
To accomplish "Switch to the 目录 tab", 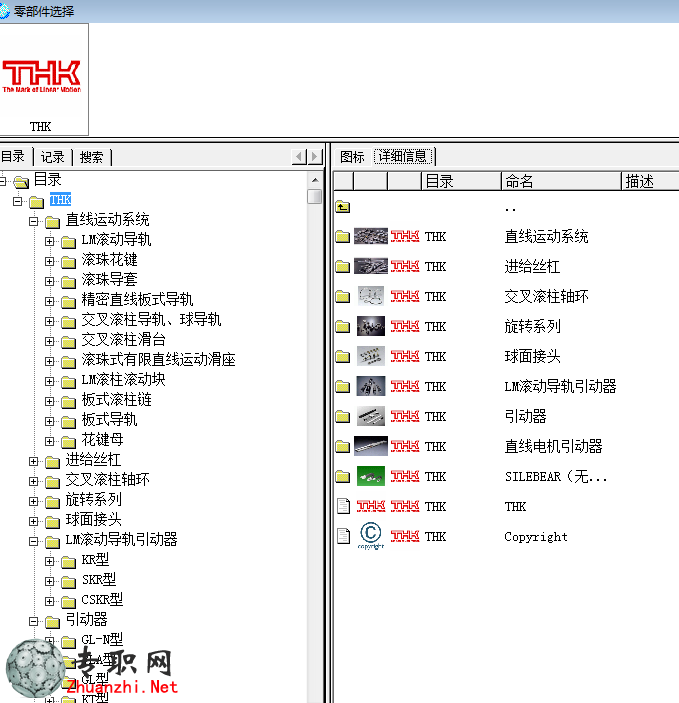I will pyautogui.click(x=13, y=156).
